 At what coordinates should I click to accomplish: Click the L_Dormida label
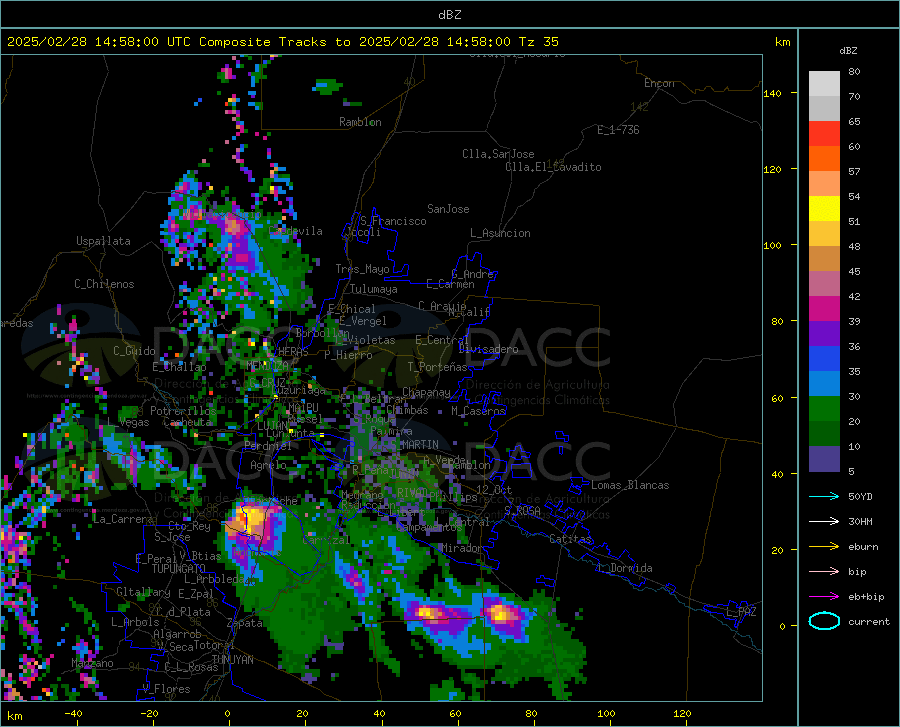coord(625,568)
